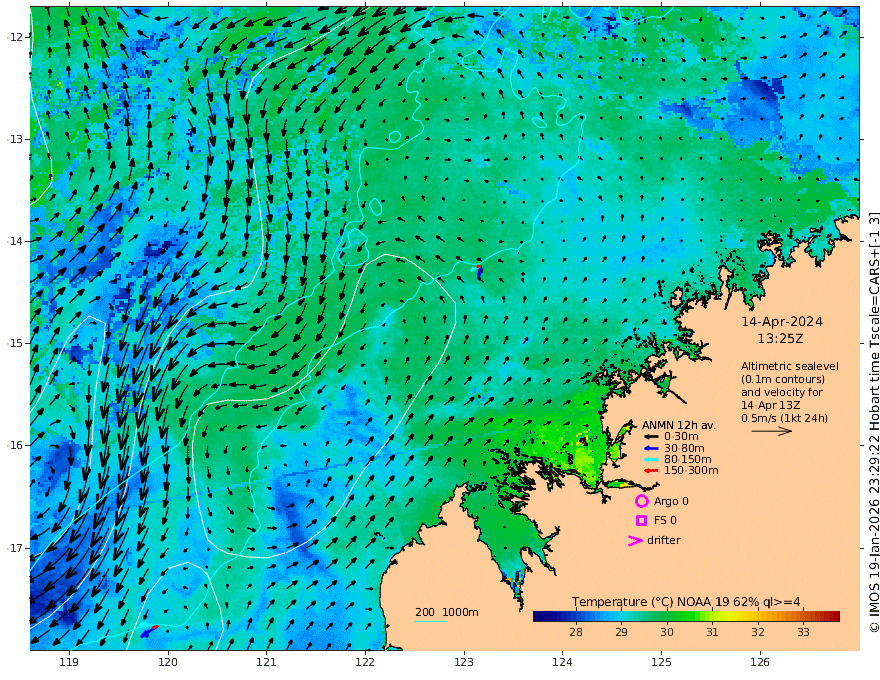The image size is (880, 680).
Task: Click the IMOS copyright text along right edge
Action: (873, 422)
